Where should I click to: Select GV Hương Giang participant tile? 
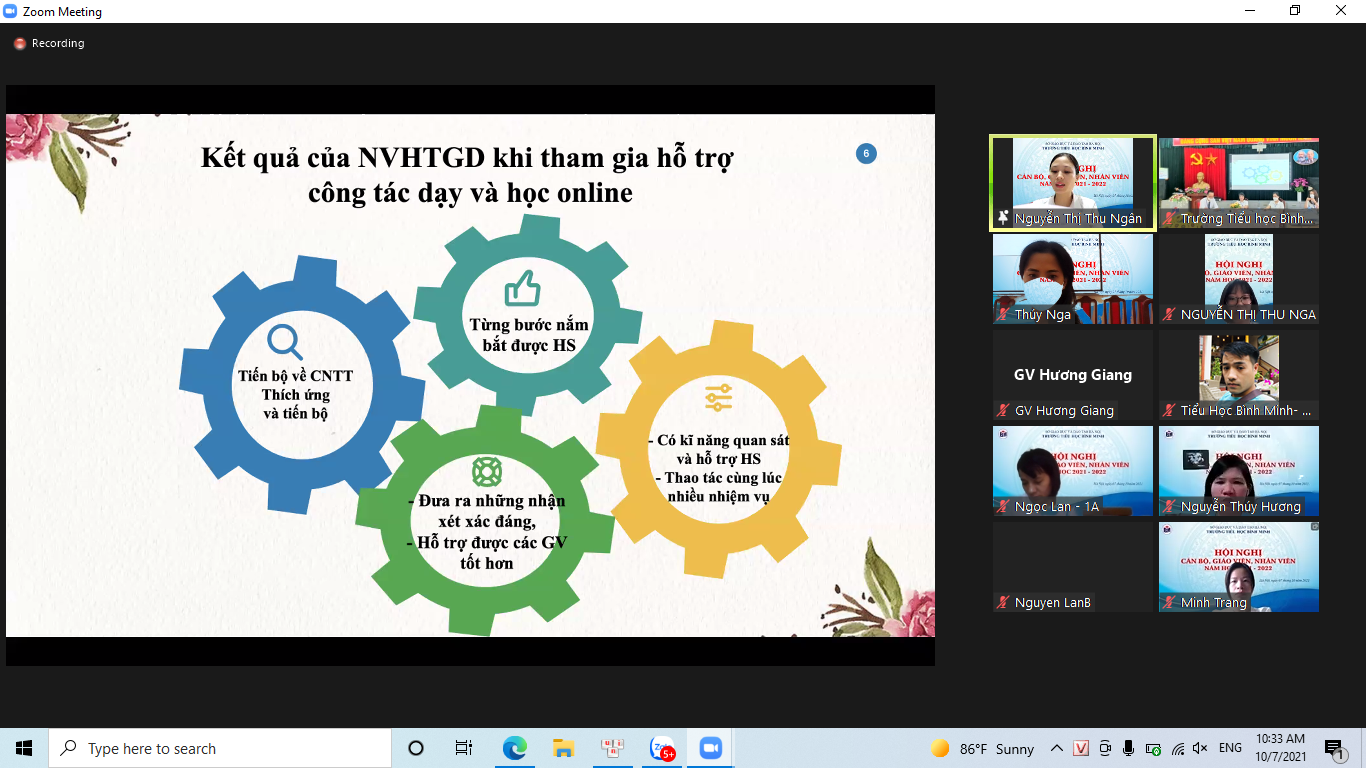pyautogui.click(x=1073, y=375)
